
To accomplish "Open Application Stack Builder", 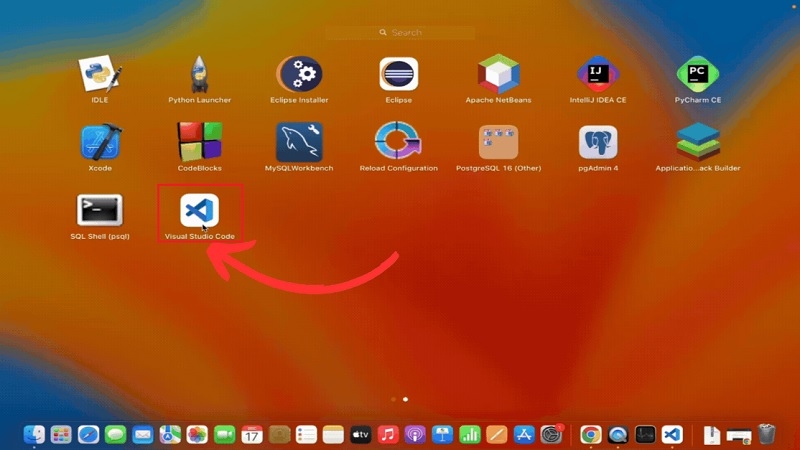I will tap(697, 142).
